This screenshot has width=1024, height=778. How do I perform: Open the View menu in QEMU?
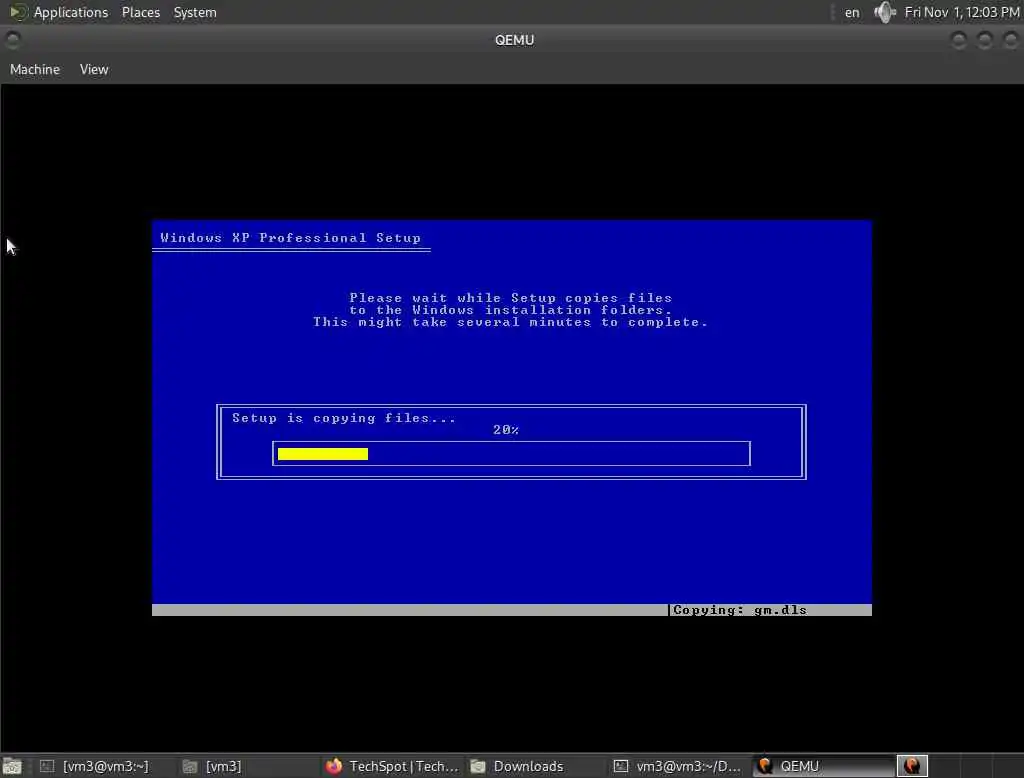click(94, 69)
